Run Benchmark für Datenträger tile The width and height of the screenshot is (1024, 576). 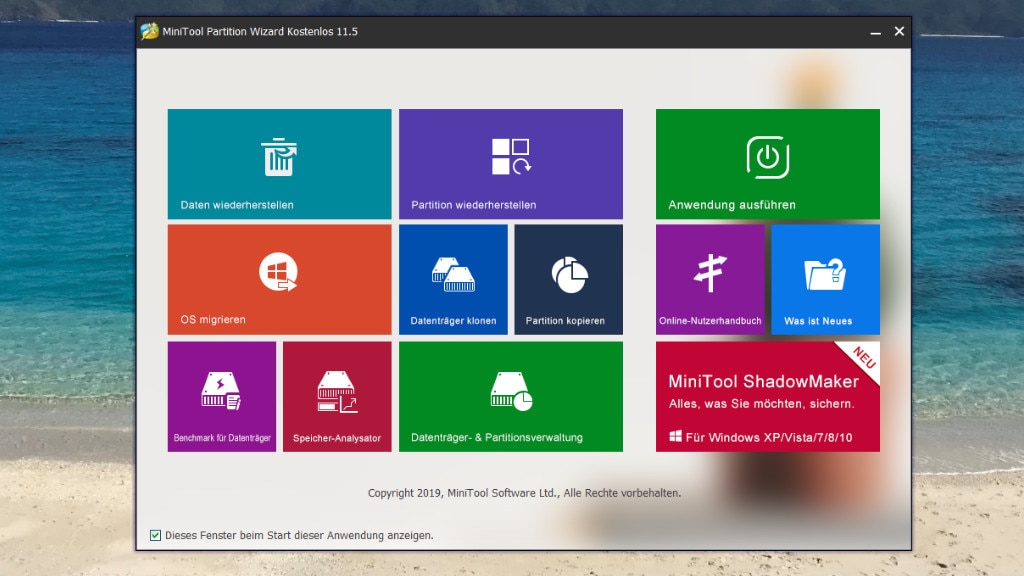222,396
